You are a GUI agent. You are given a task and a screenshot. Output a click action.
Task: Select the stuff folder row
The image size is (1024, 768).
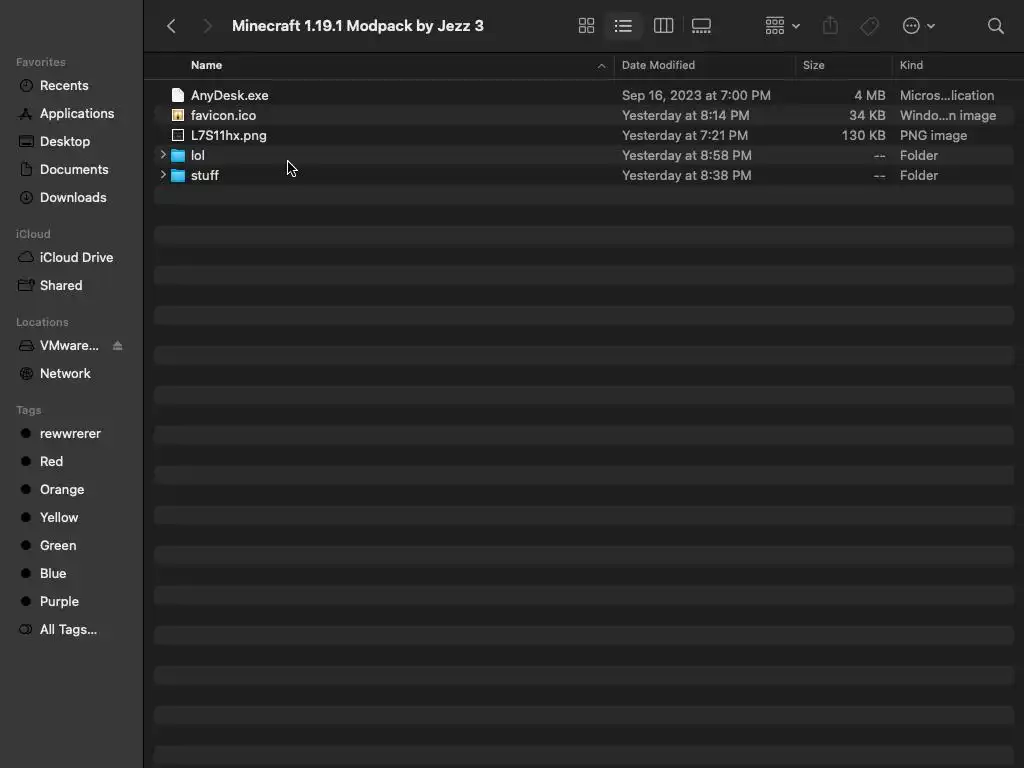click(584, 176)
